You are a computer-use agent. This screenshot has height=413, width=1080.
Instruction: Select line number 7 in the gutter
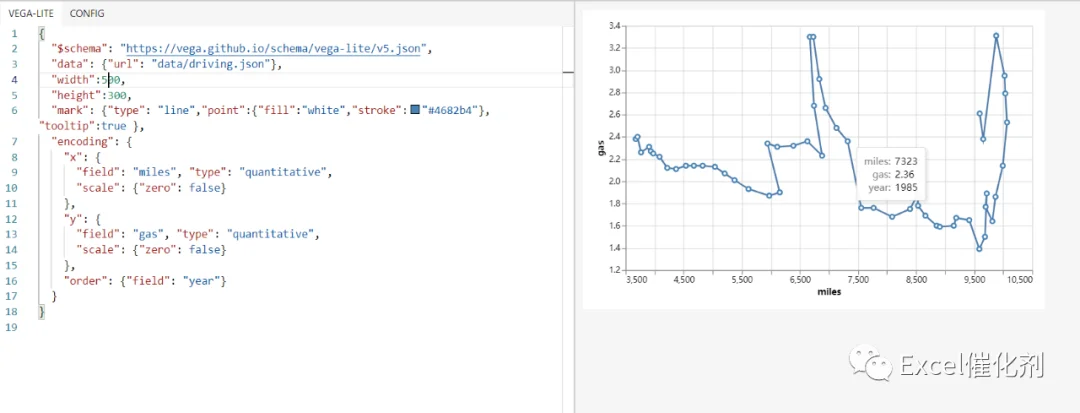coord(14,141)
